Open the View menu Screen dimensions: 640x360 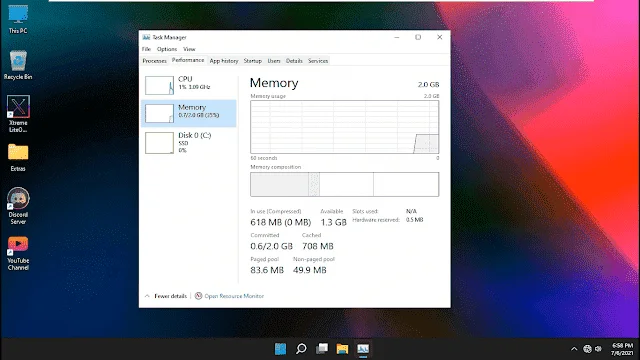point(189,49)
